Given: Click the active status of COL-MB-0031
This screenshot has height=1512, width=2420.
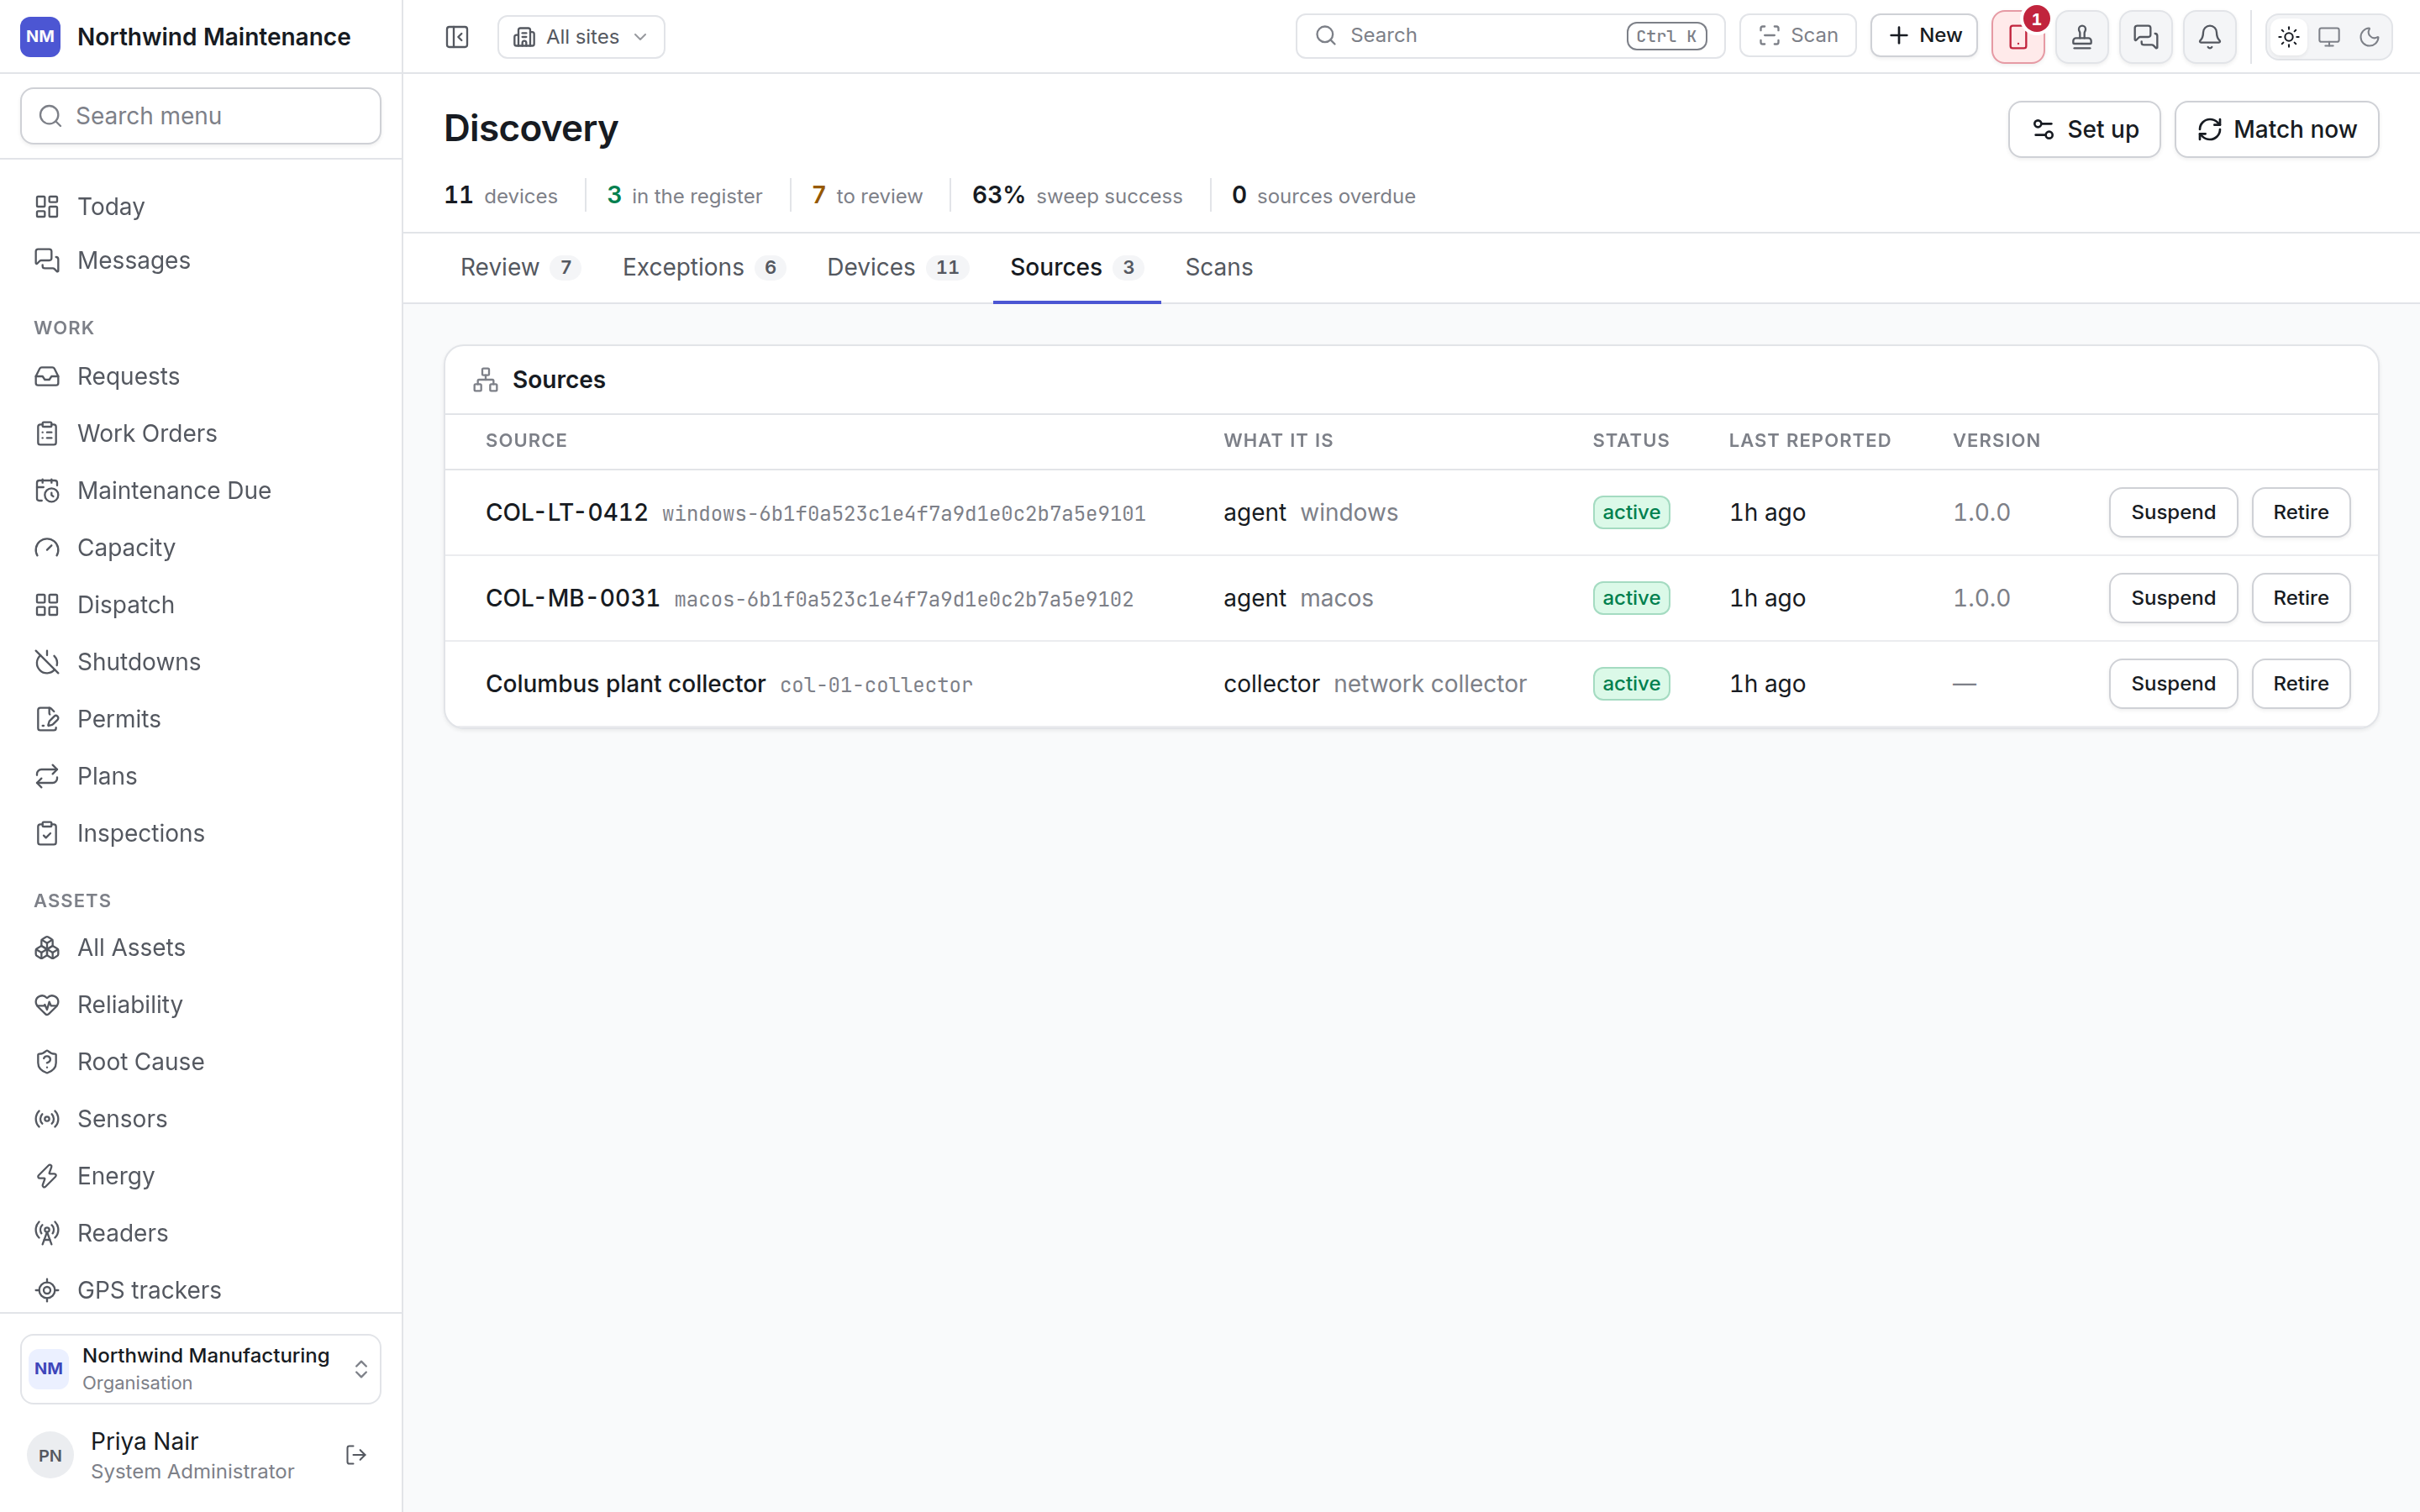Looking at the screenshot, I should pos(1631,598).
